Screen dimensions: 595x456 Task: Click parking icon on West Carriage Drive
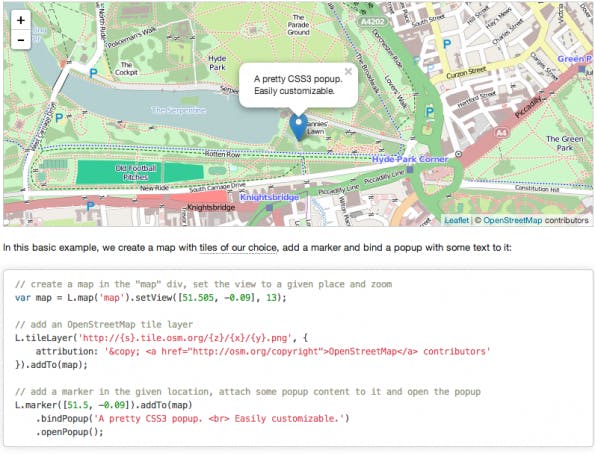59,118
